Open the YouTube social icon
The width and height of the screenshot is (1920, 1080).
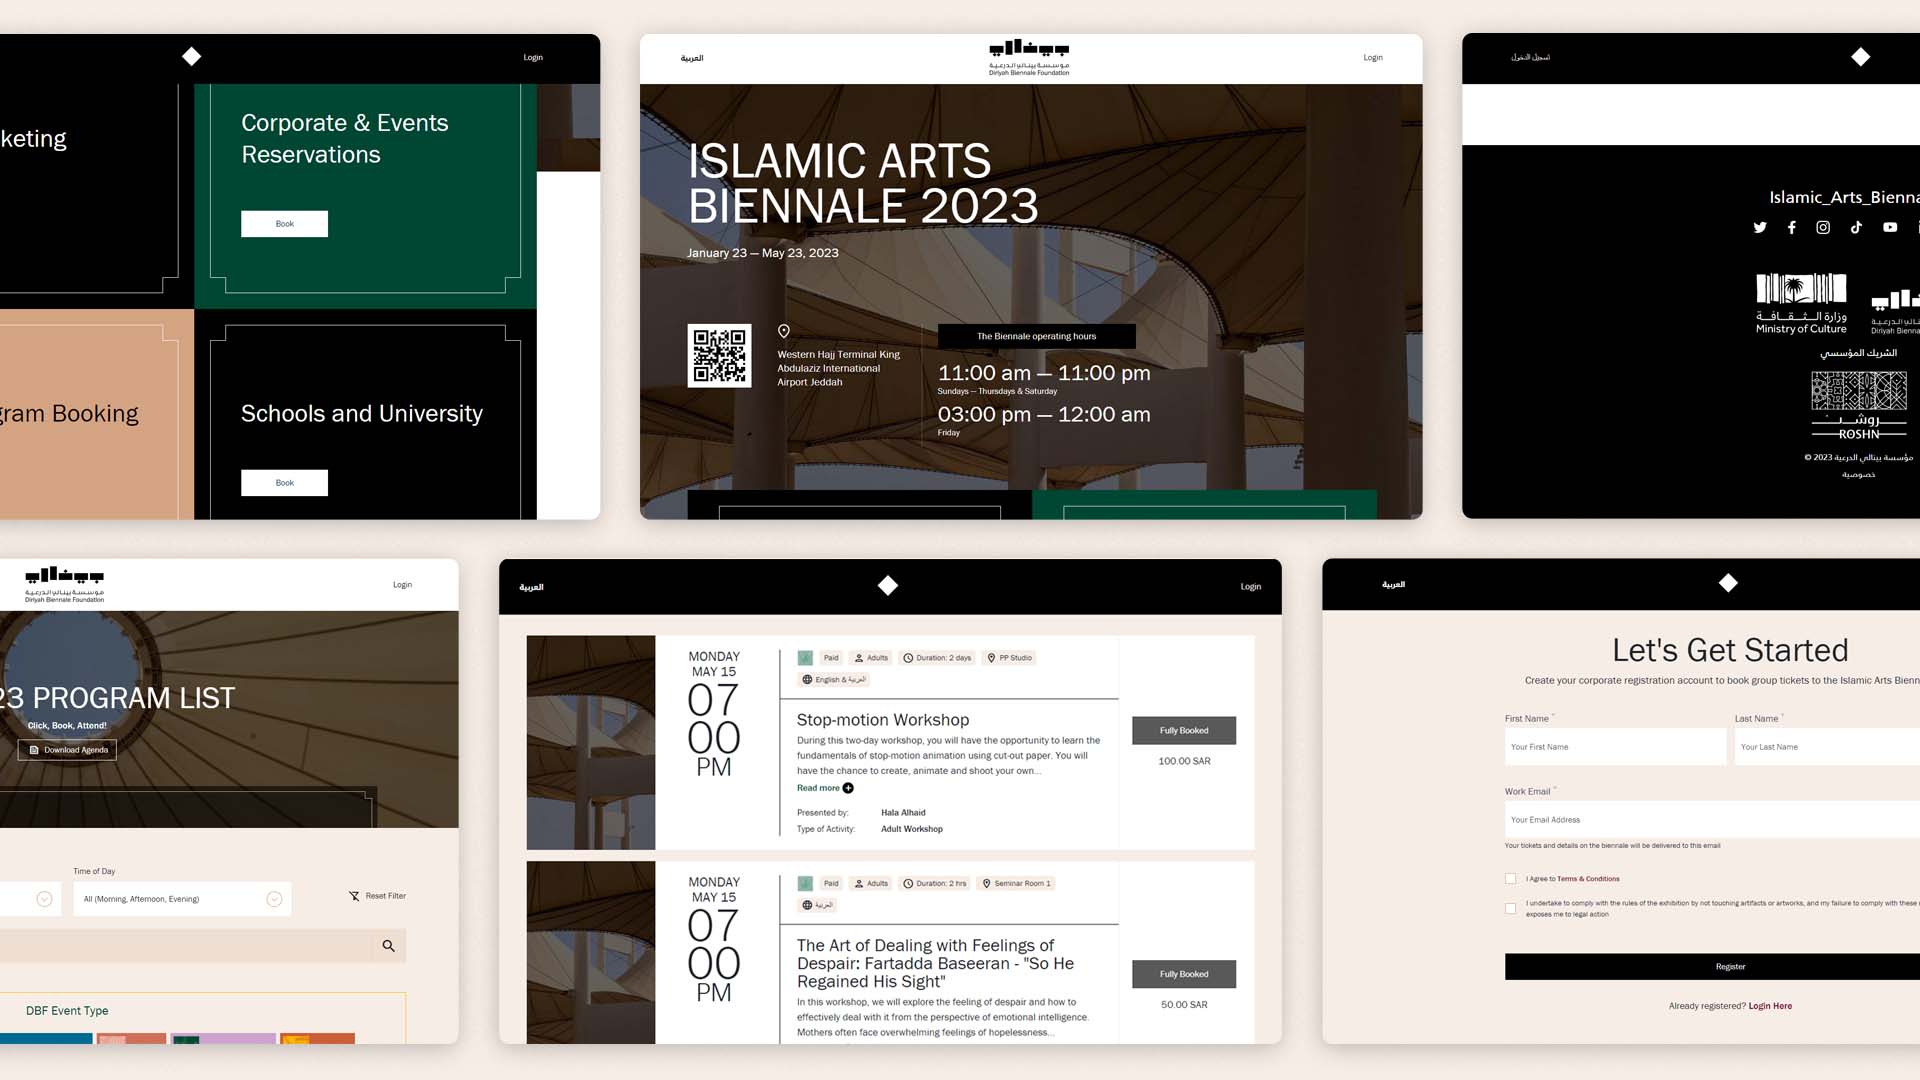pos(1890,227)
